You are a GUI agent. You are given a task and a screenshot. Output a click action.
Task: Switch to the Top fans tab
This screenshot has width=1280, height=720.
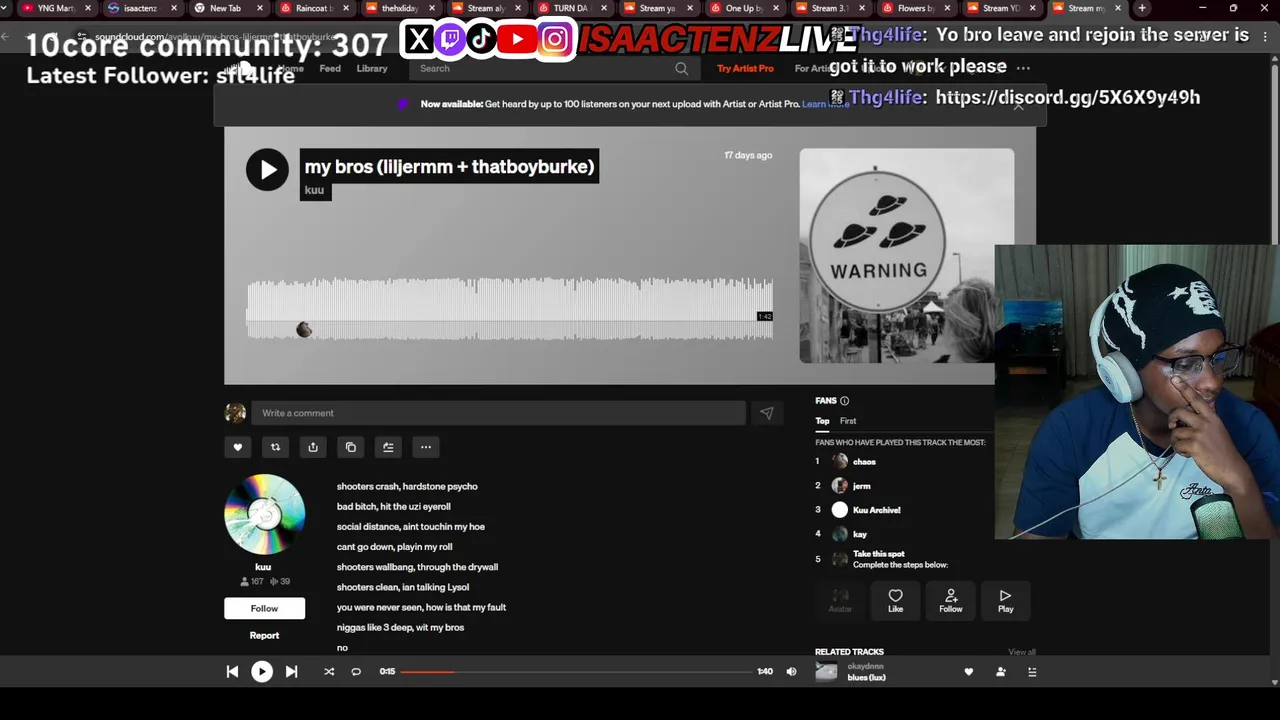click(x=822, y=421)
